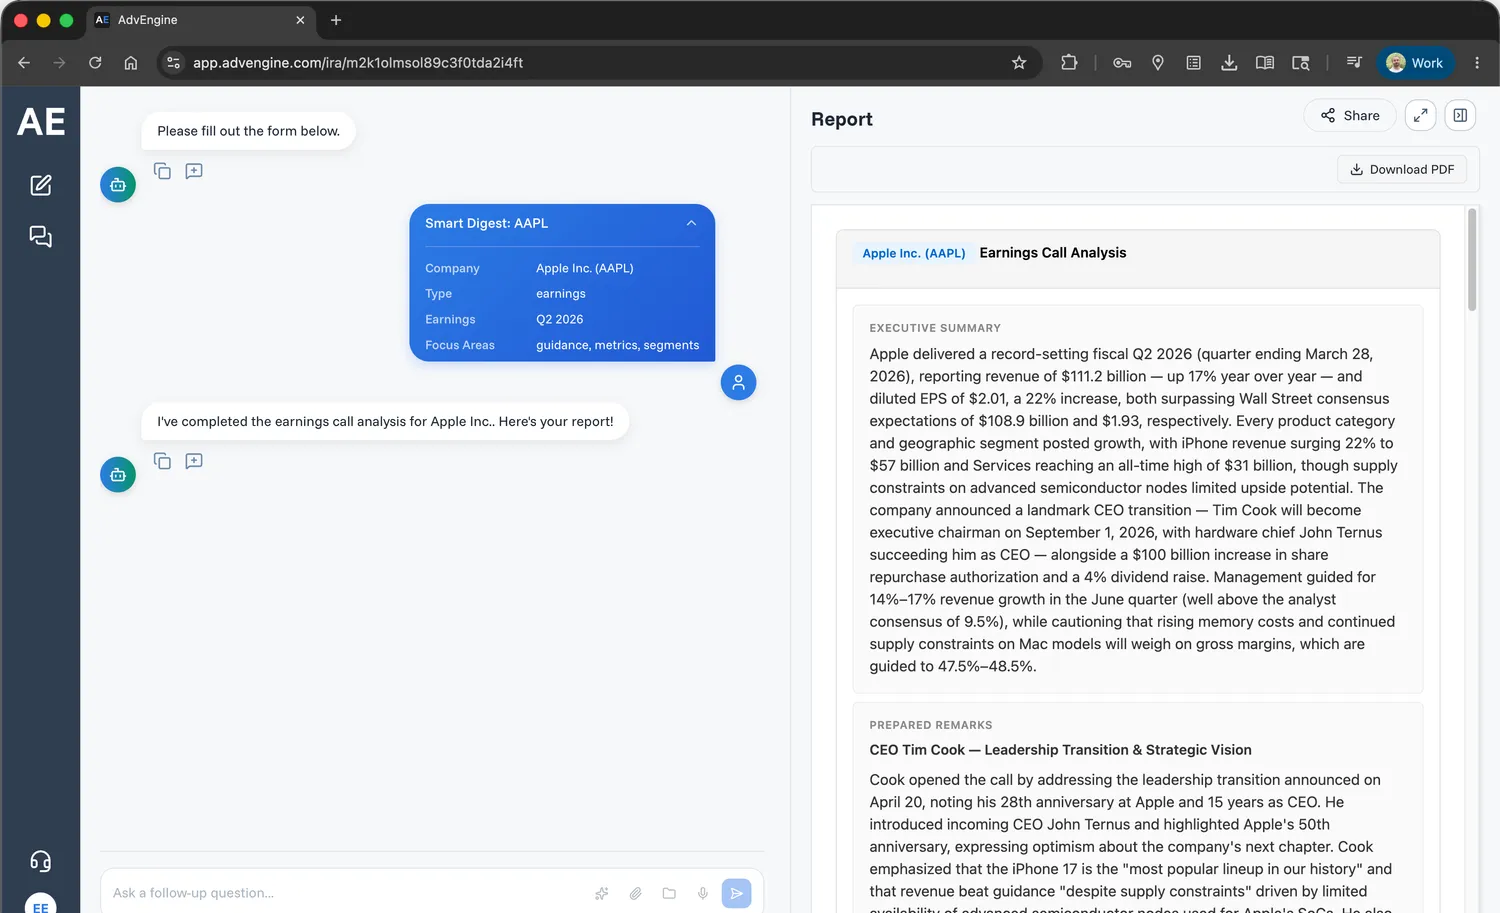Click the AE logo in sidebar
Screen dimensions: 1500x913
(x=41, y=122)
